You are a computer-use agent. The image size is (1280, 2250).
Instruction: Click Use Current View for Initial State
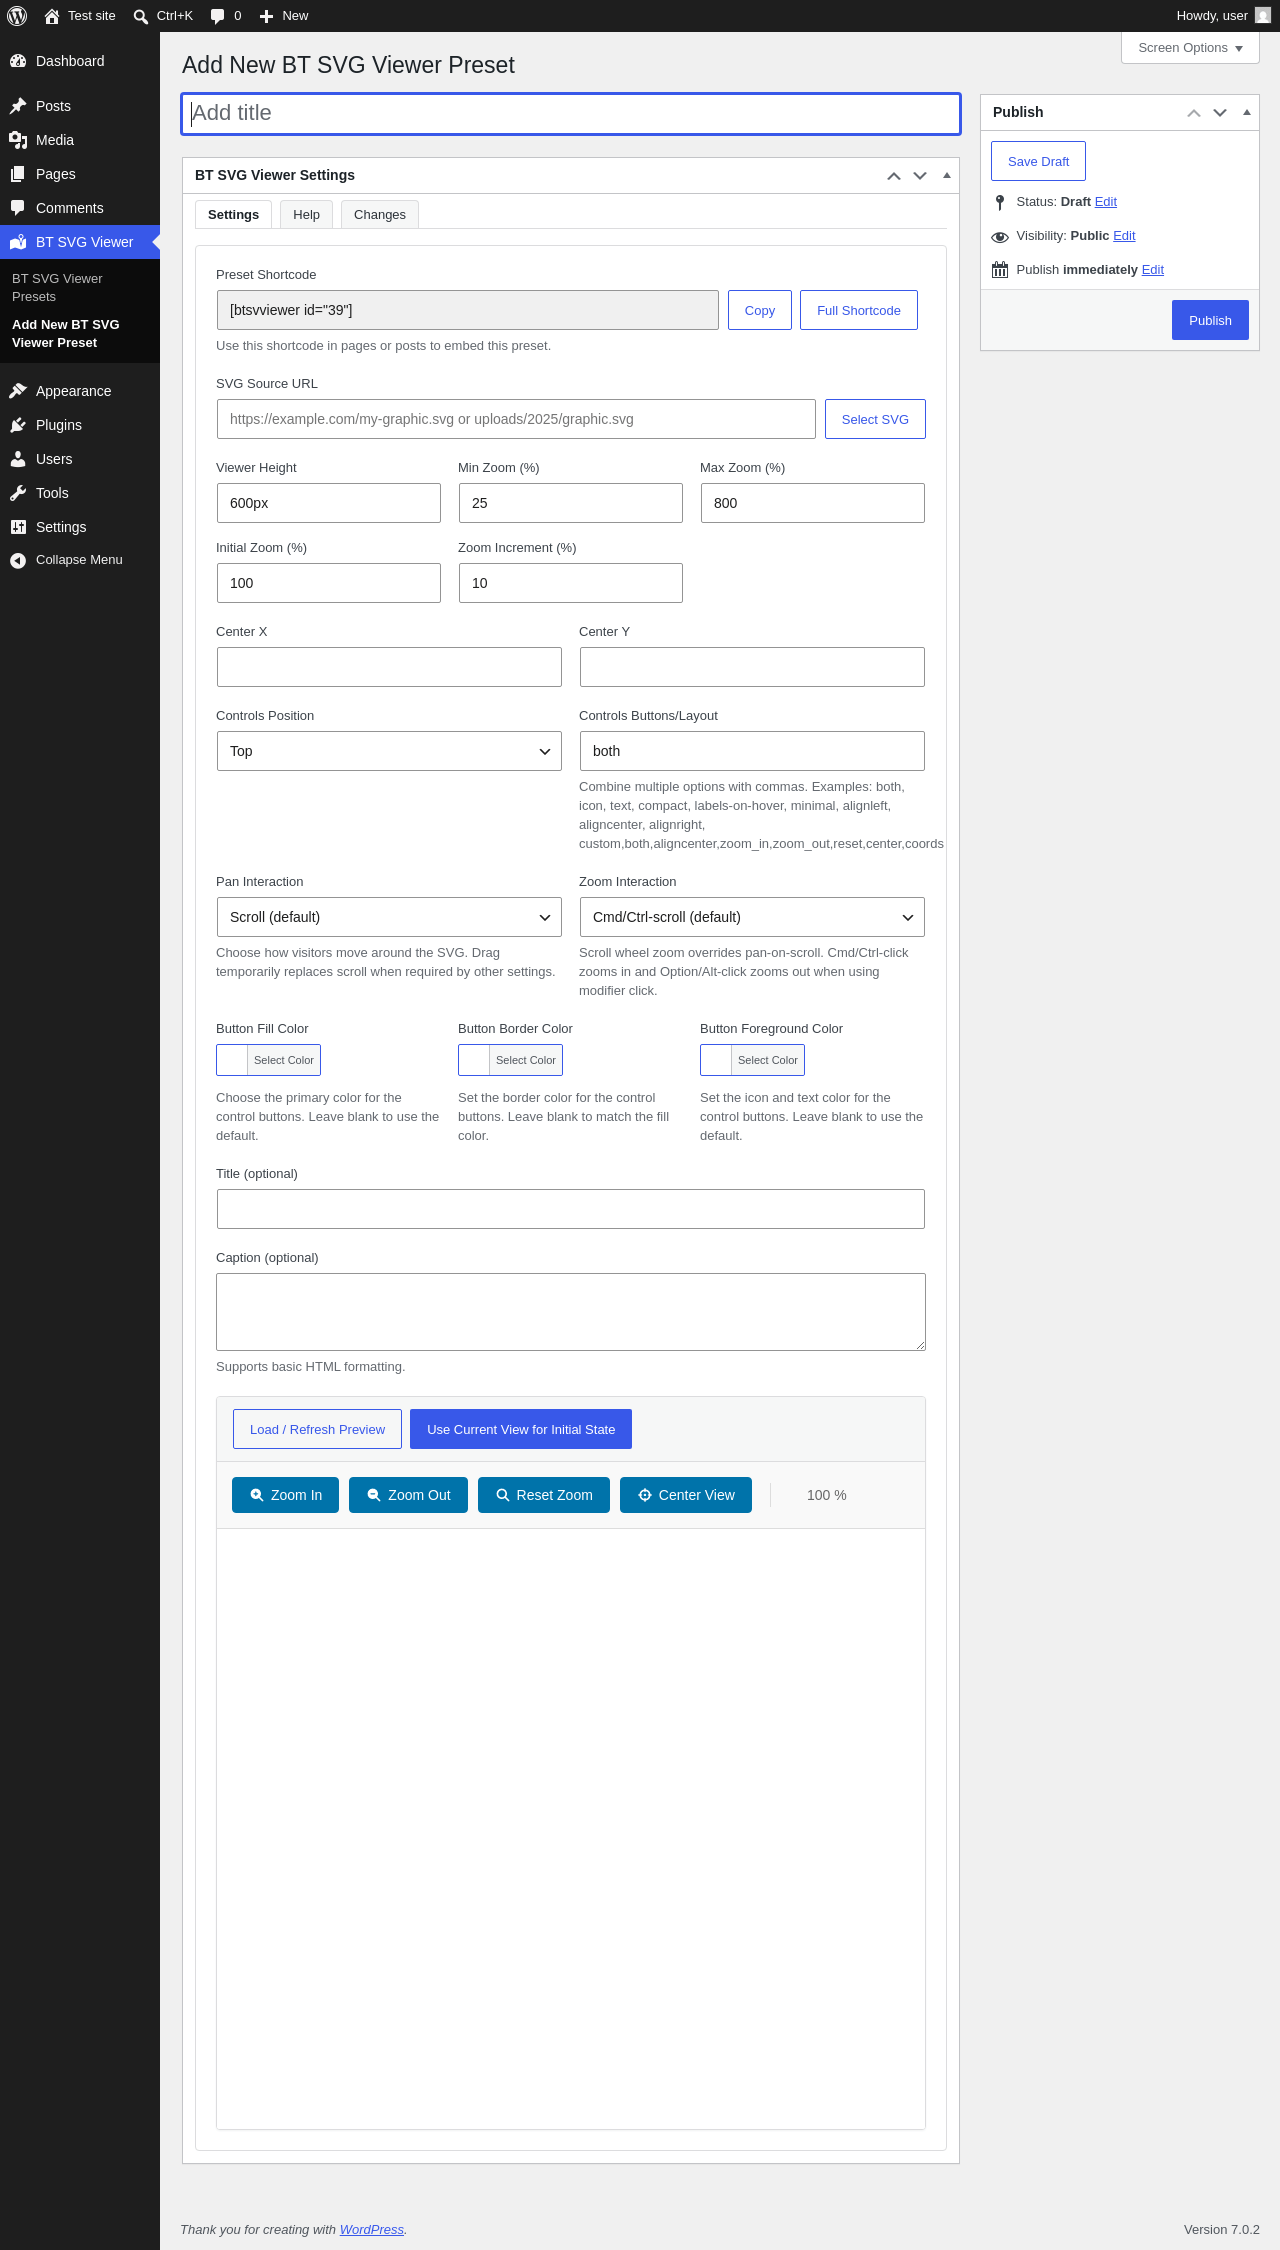pos(521,1429)
